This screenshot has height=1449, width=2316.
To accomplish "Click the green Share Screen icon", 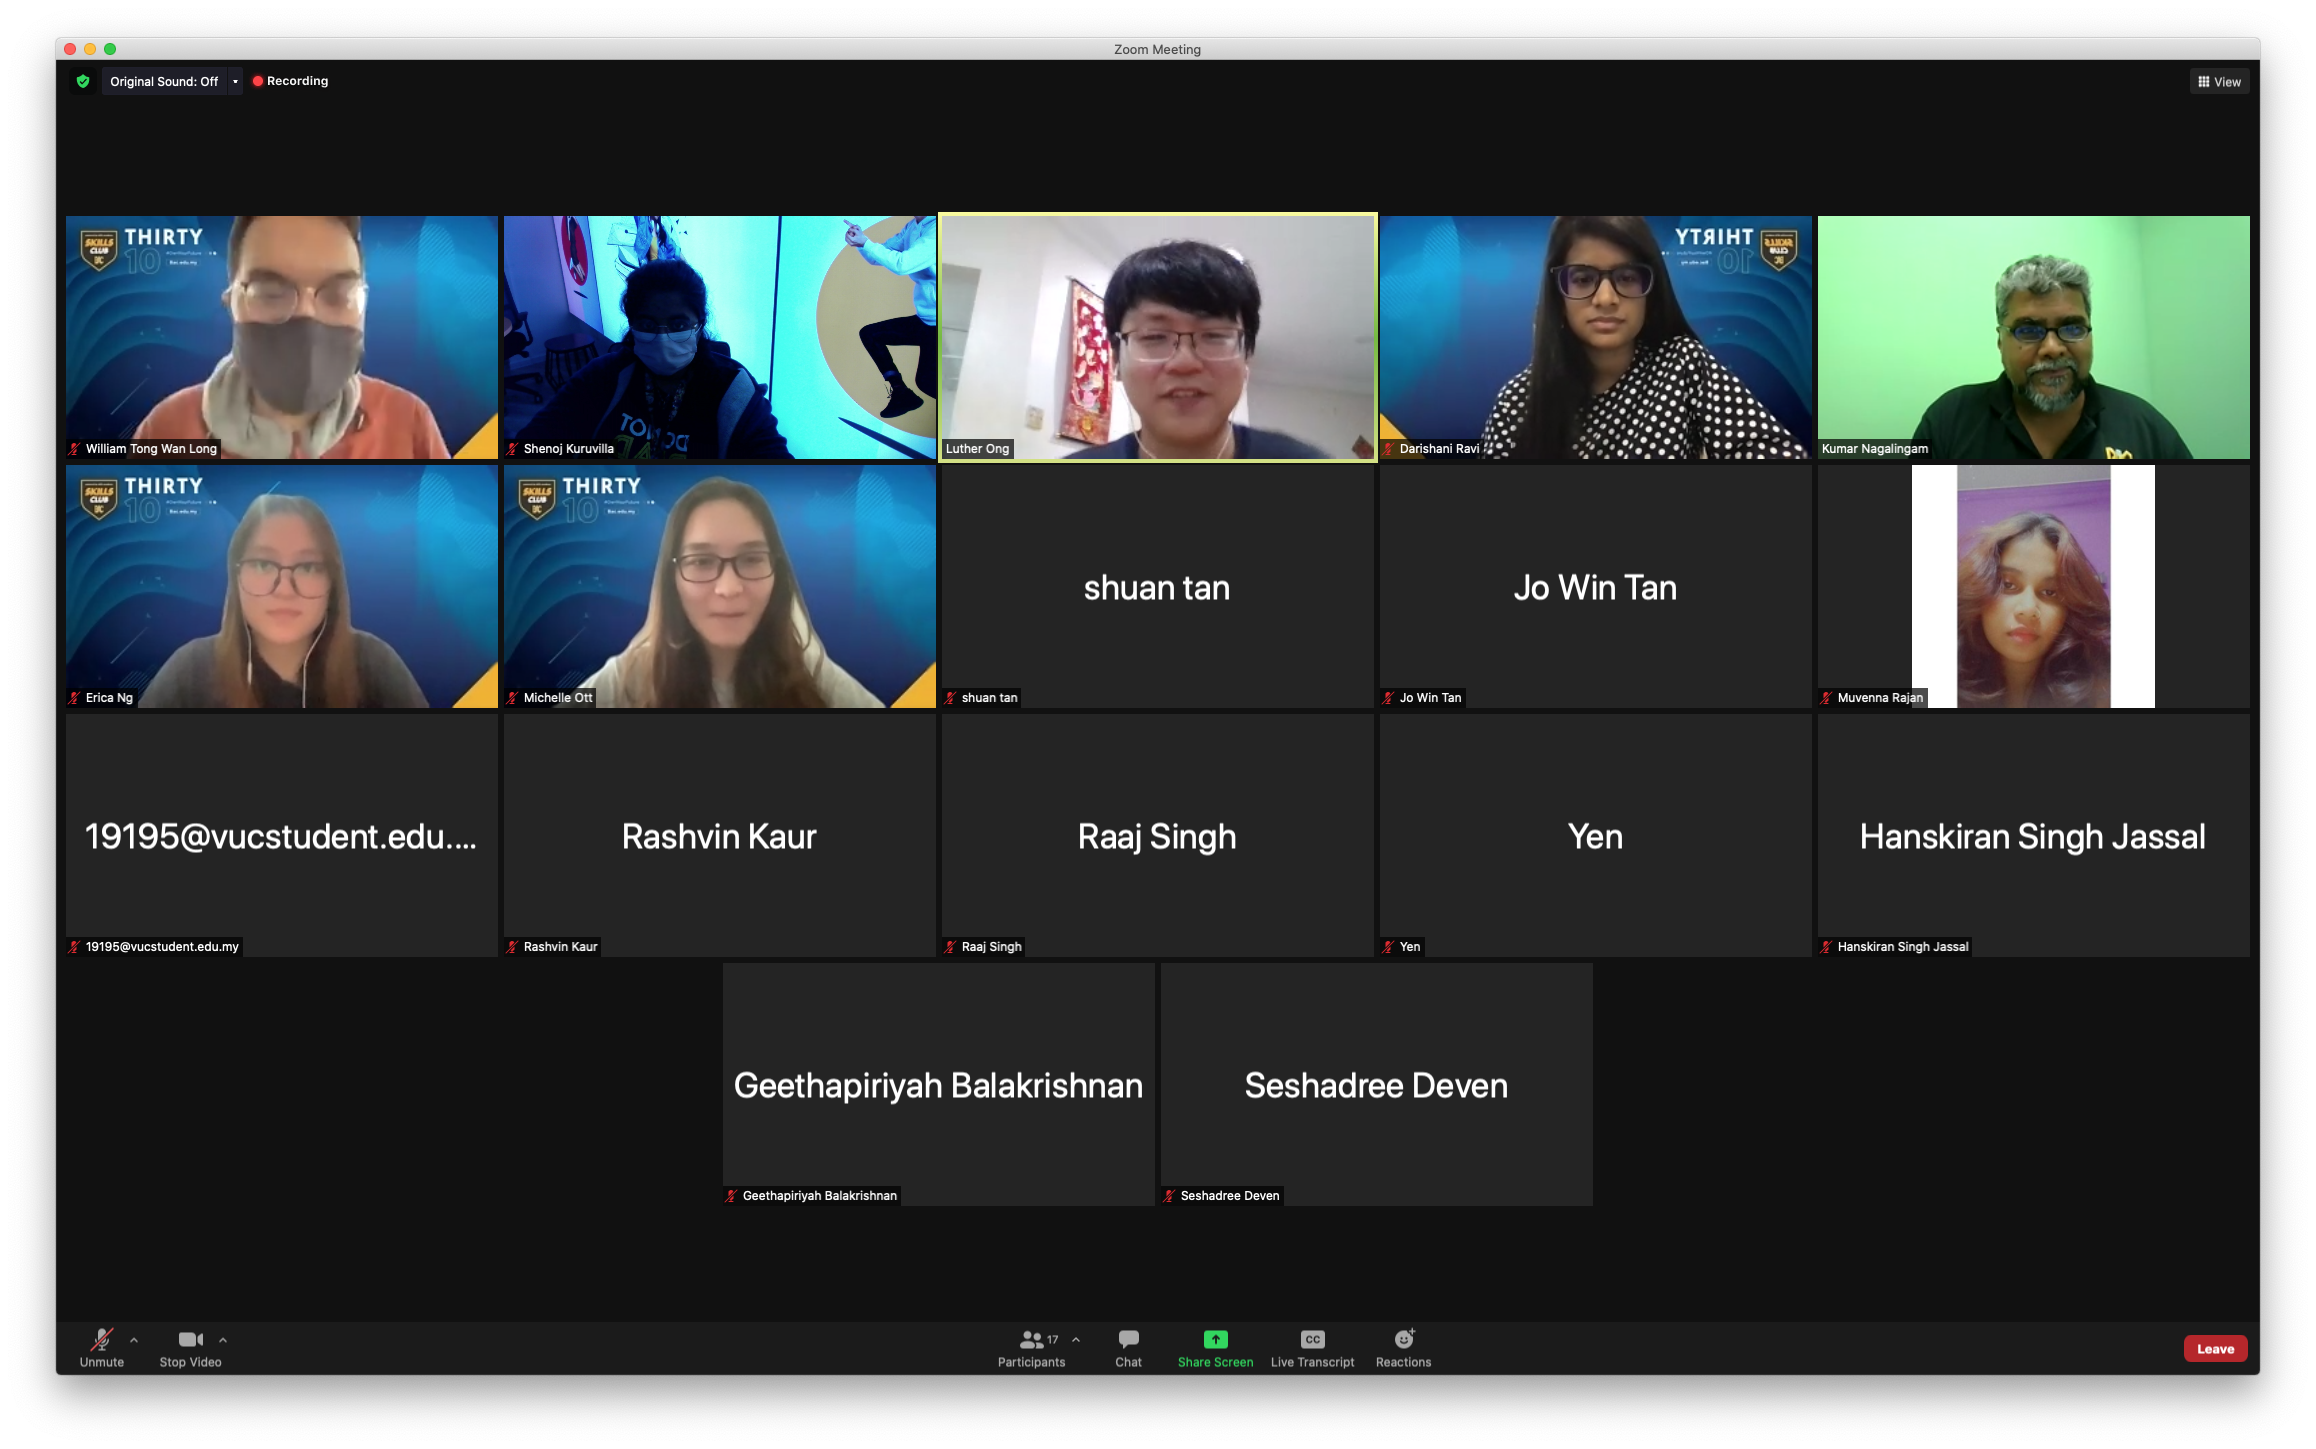I will click(x=1215, y=1339).
